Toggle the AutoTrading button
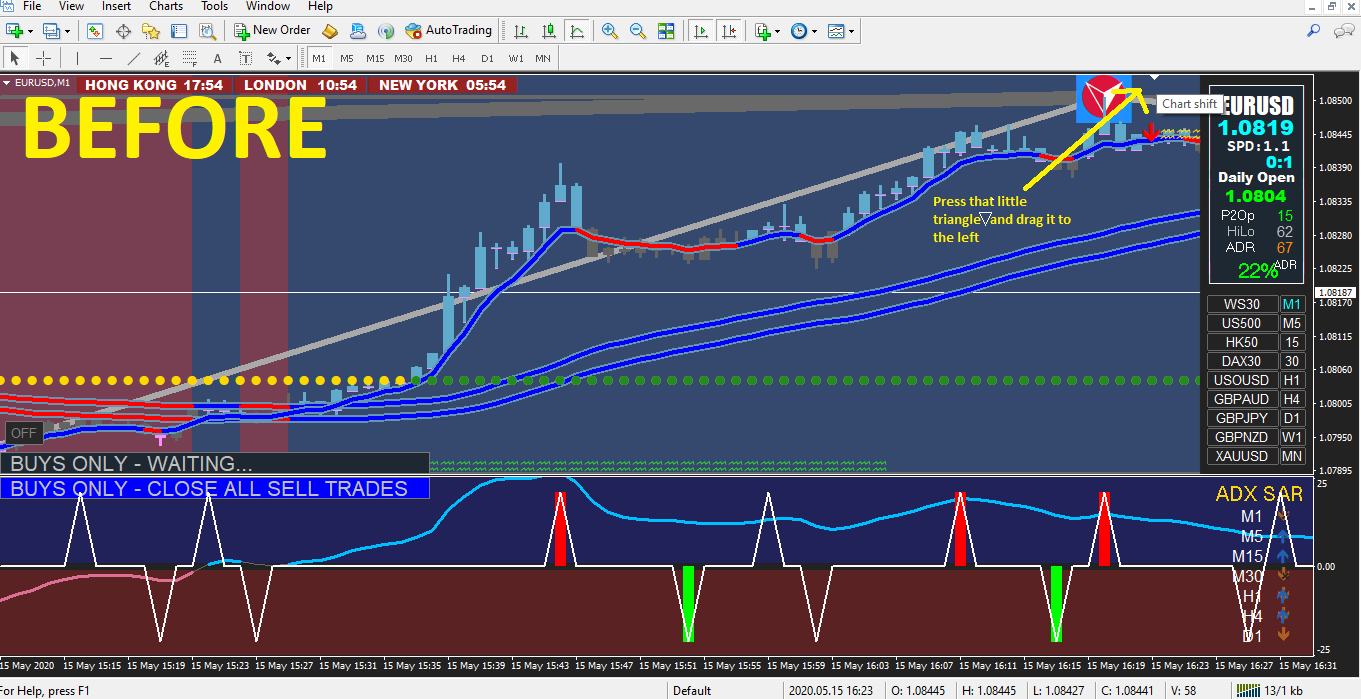Viewport: 1361px width, 699px height. coord(448,31)
